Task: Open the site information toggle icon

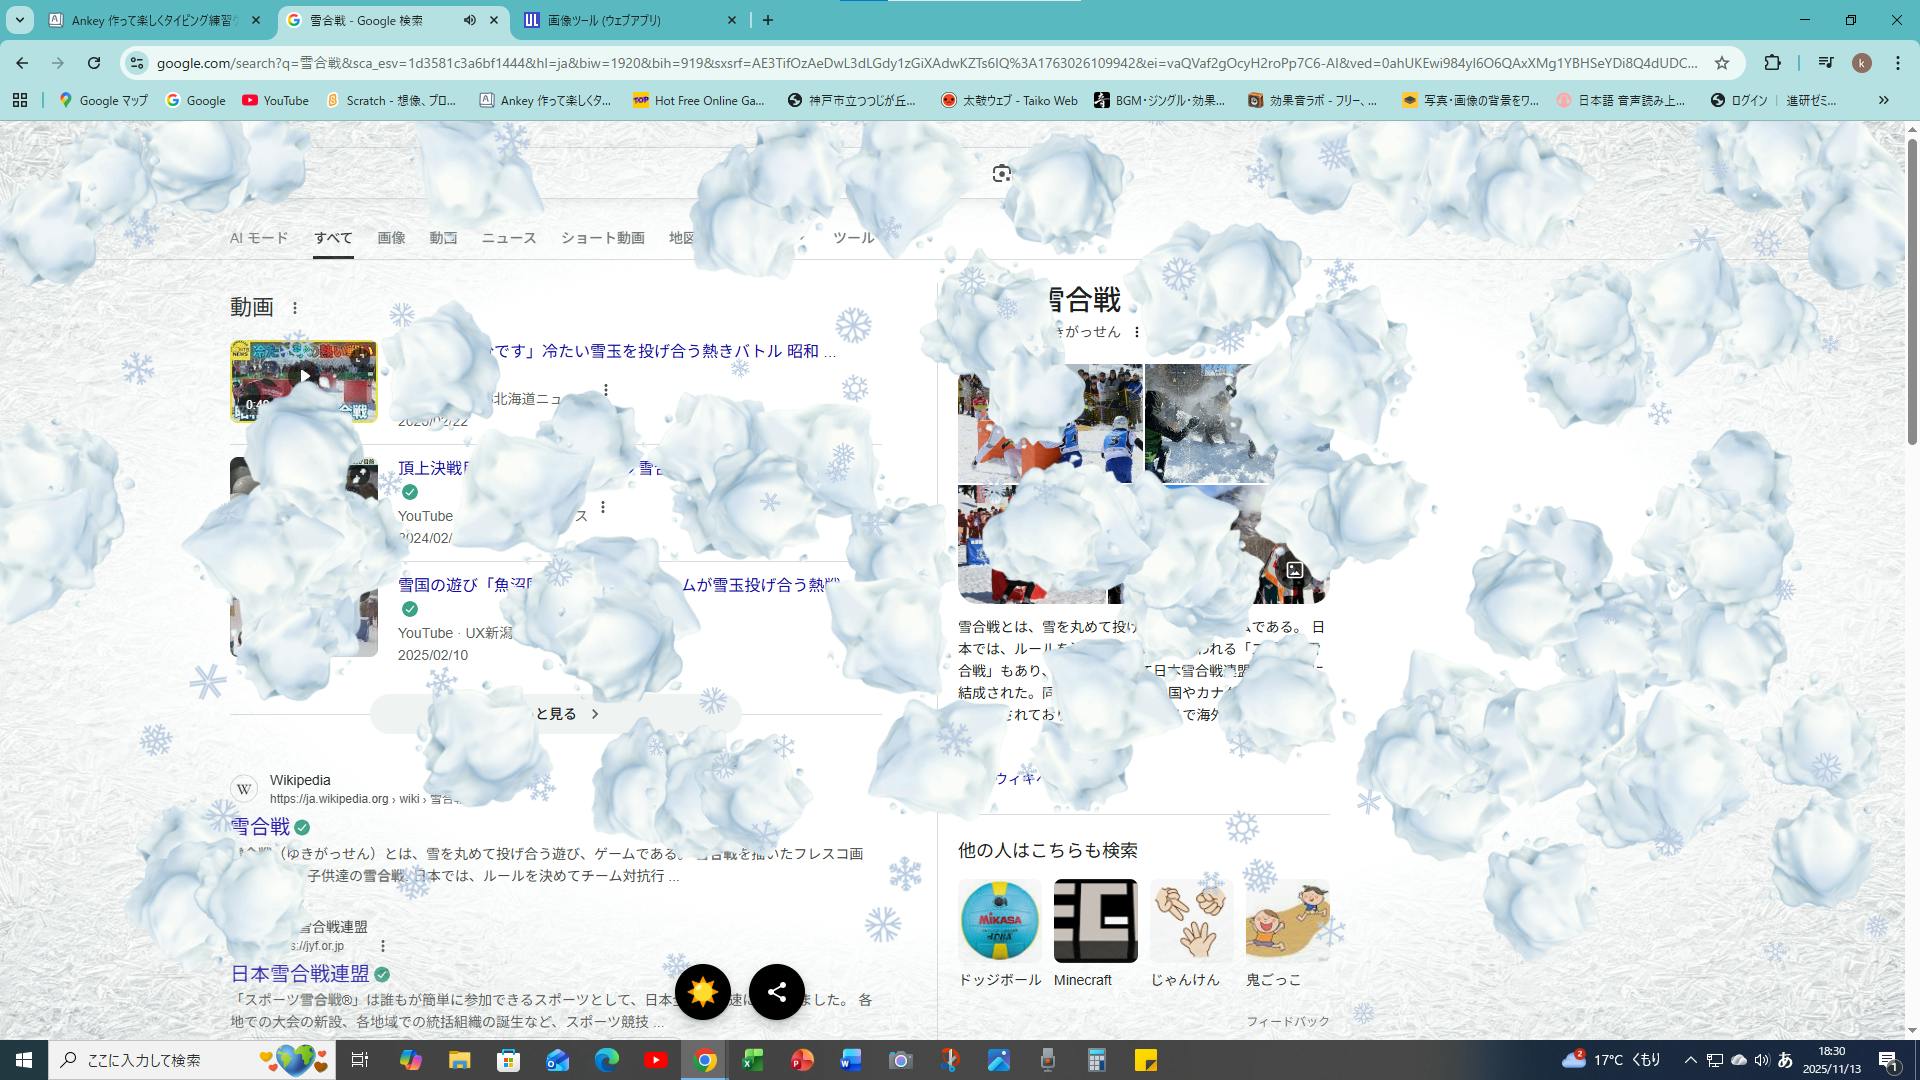Action: (x=137, y=63)
